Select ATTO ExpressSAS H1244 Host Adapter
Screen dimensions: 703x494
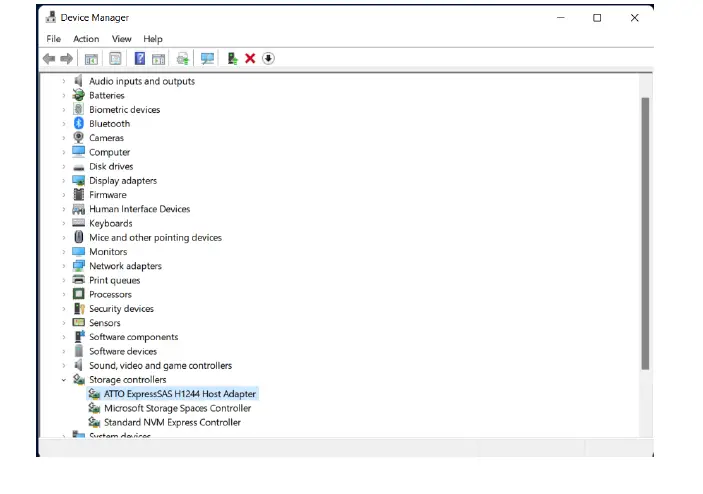[179, 394]
